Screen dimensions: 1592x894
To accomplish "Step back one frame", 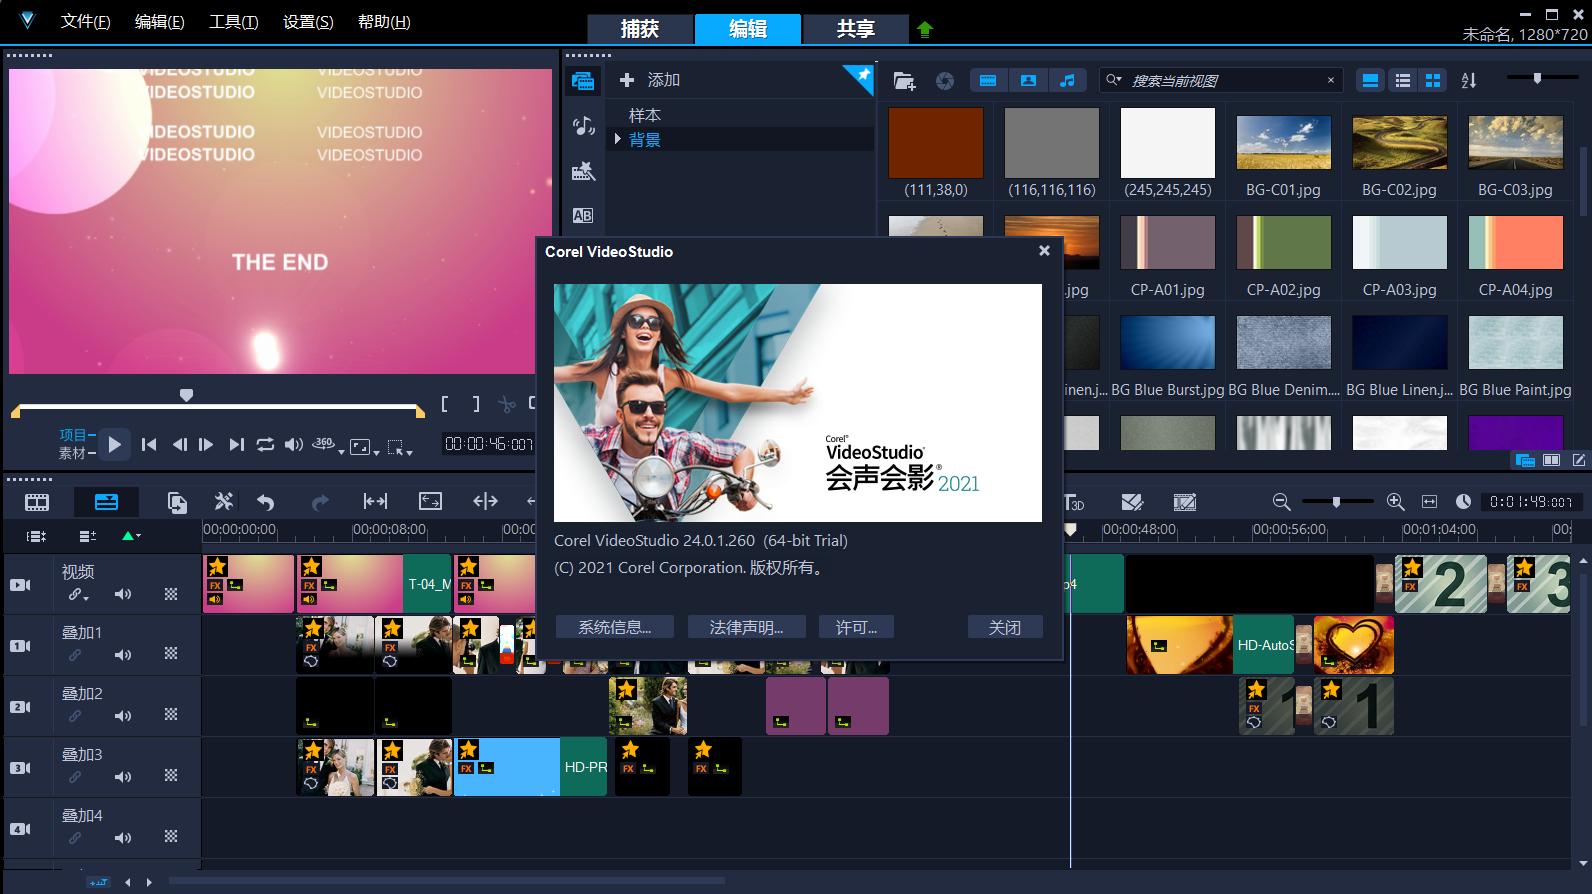I will point(179,445).
